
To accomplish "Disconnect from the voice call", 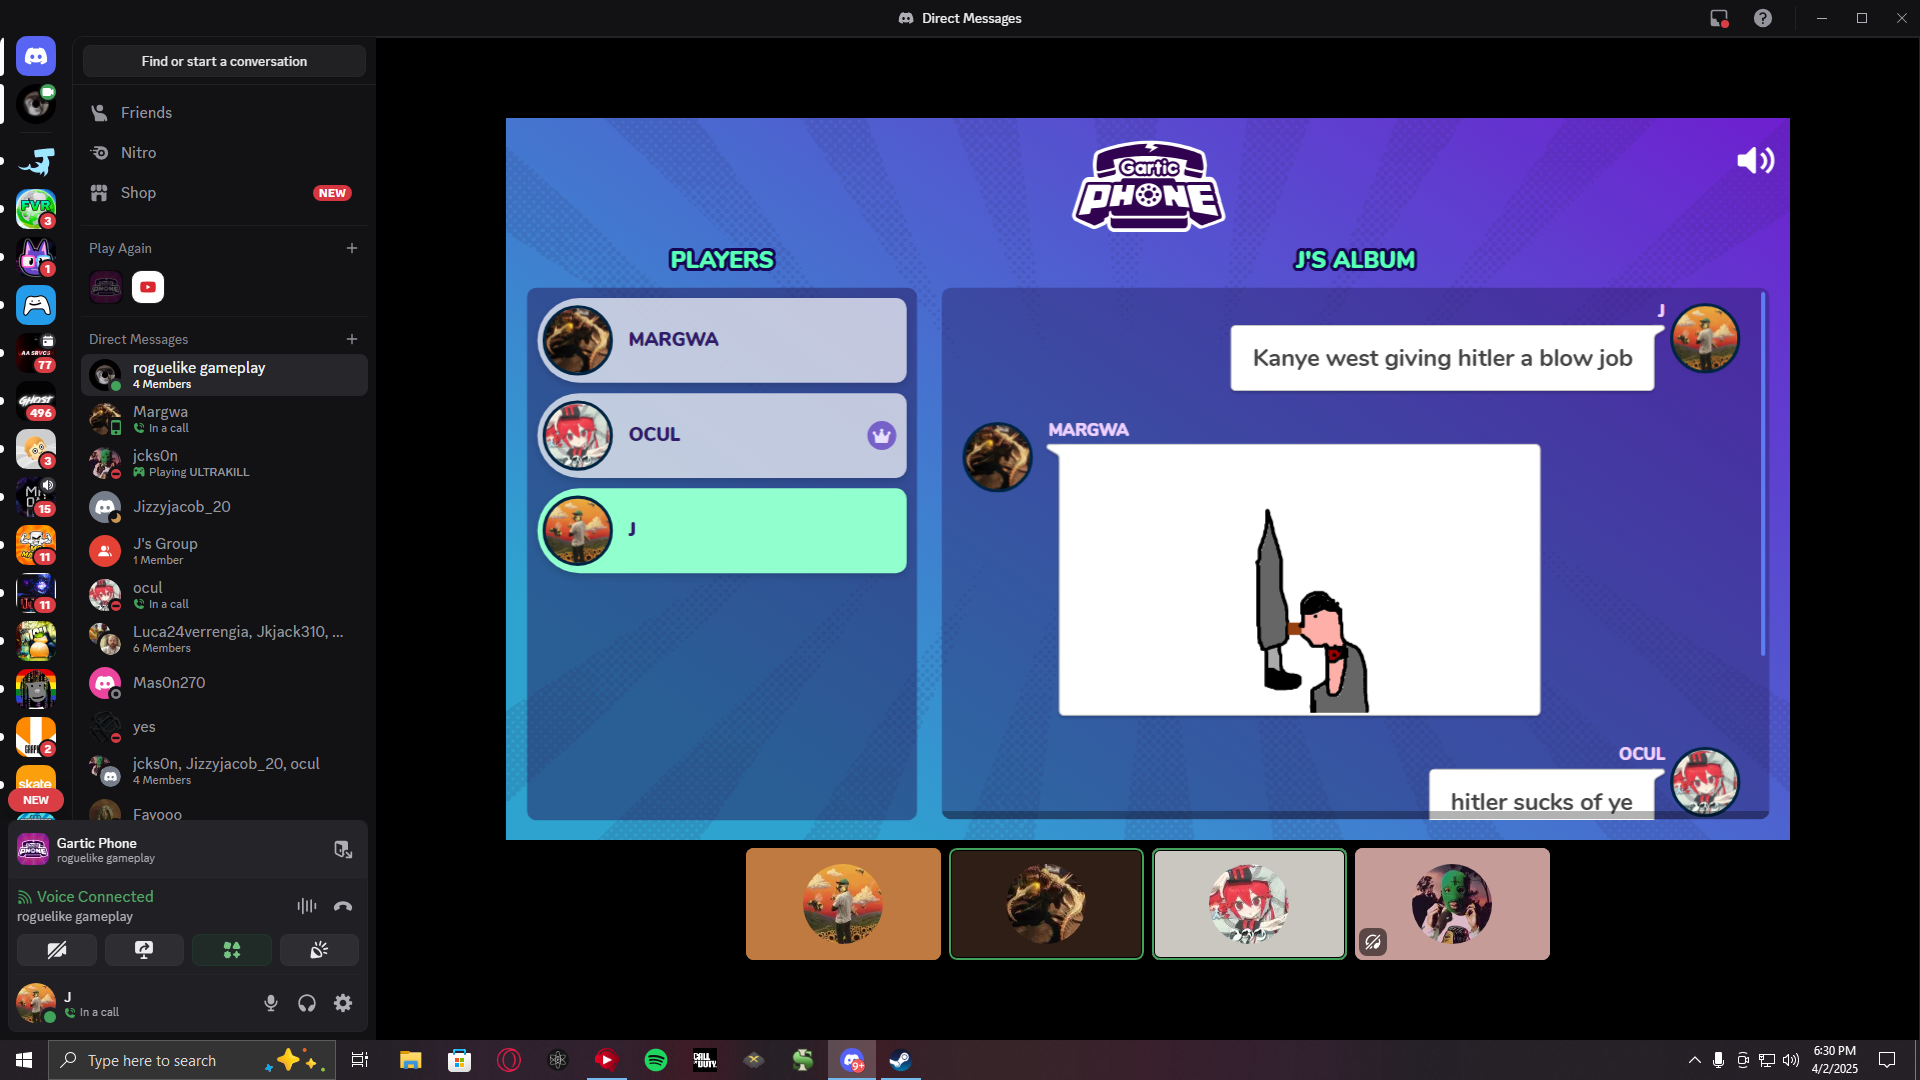I will 343,906.
